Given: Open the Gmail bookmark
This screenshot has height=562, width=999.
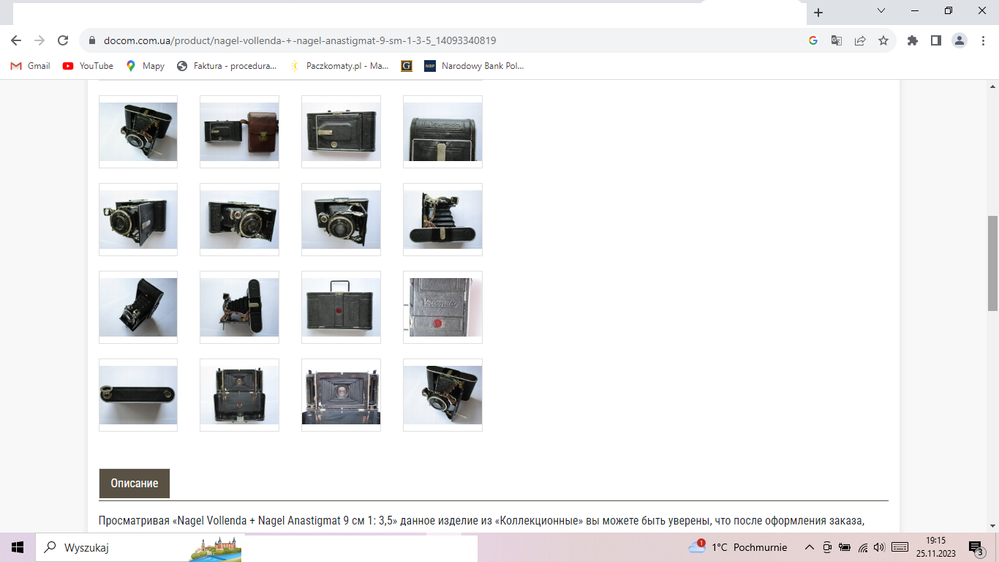Looking at the screenshot, I should (x=30, y=66).
